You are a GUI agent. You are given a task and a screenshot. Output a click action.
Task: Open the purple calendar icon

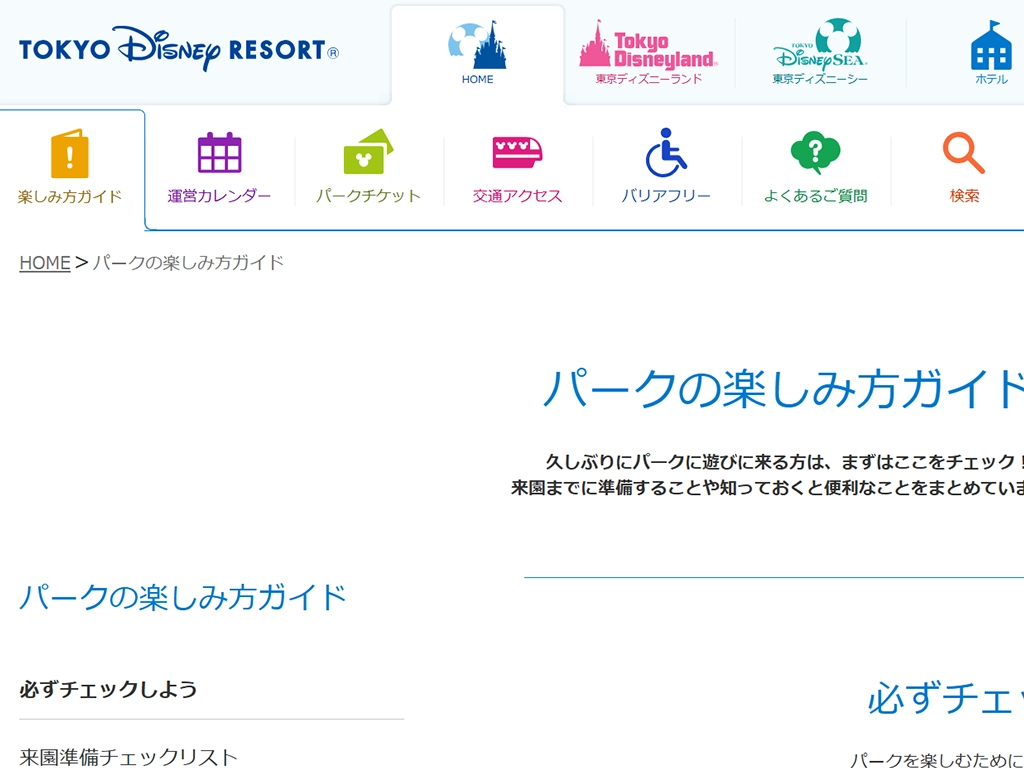point(219,152)
